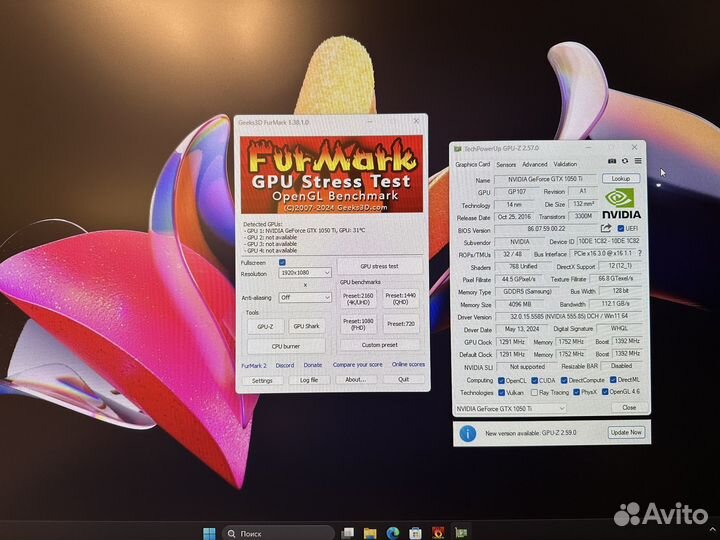The height and width of the screenshot is (540, 720).
Task: Toggle the OpenGL 4.6 checkbox
Action: [x=605, y=392]
